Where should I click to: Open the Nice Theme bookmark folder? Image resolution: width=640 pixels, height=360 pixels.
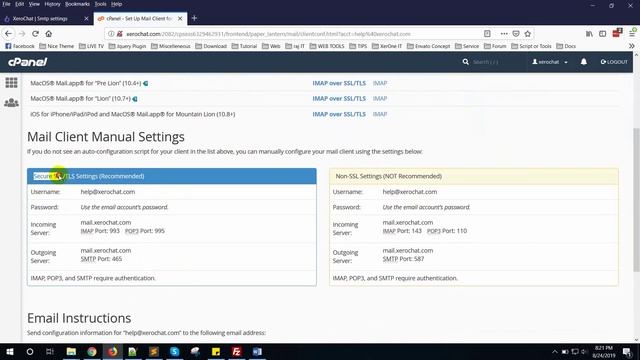click(57, 46)
